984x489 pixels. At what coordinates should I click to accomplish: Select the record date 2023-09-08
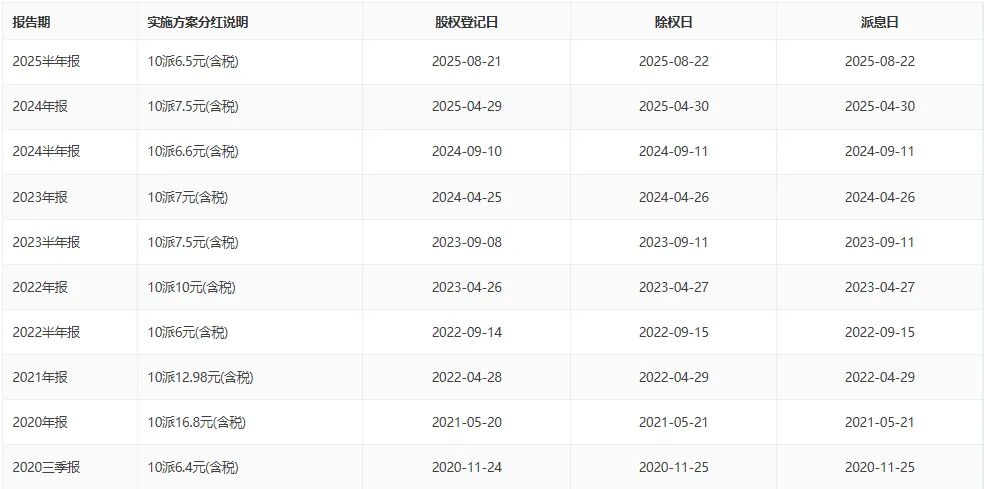(466, 242)
